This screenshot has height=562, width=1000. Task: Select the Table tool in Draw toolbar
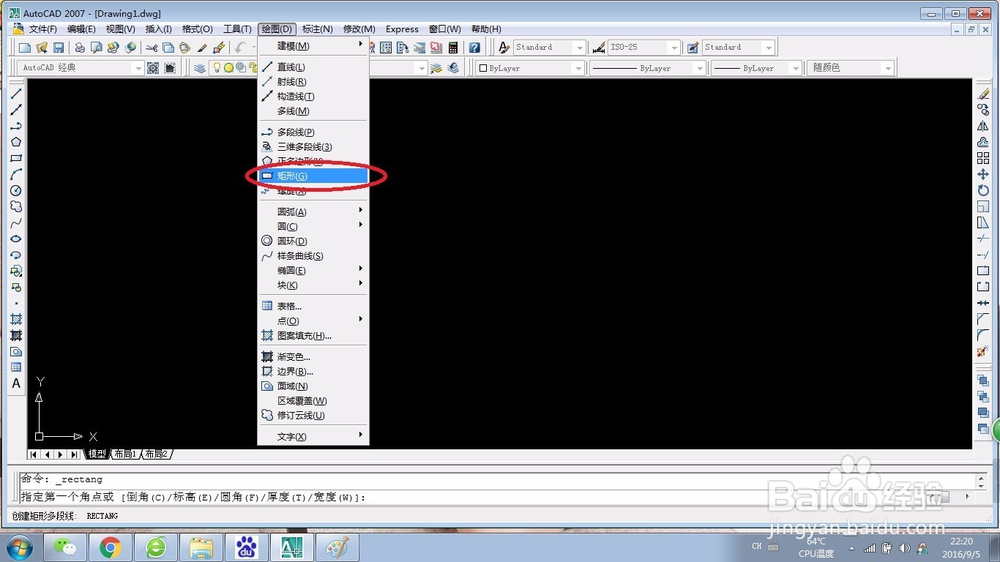click(x=16, y=367)
